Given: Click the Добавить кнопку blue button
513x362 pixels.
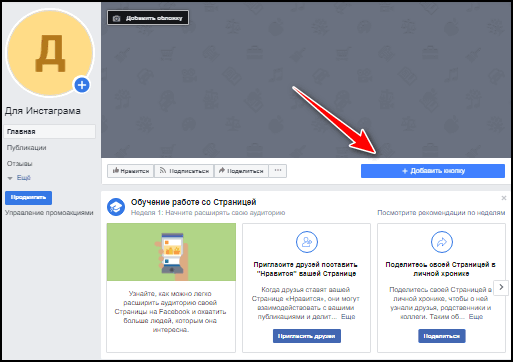Looking at the screenshot, I should coord(433,171).
